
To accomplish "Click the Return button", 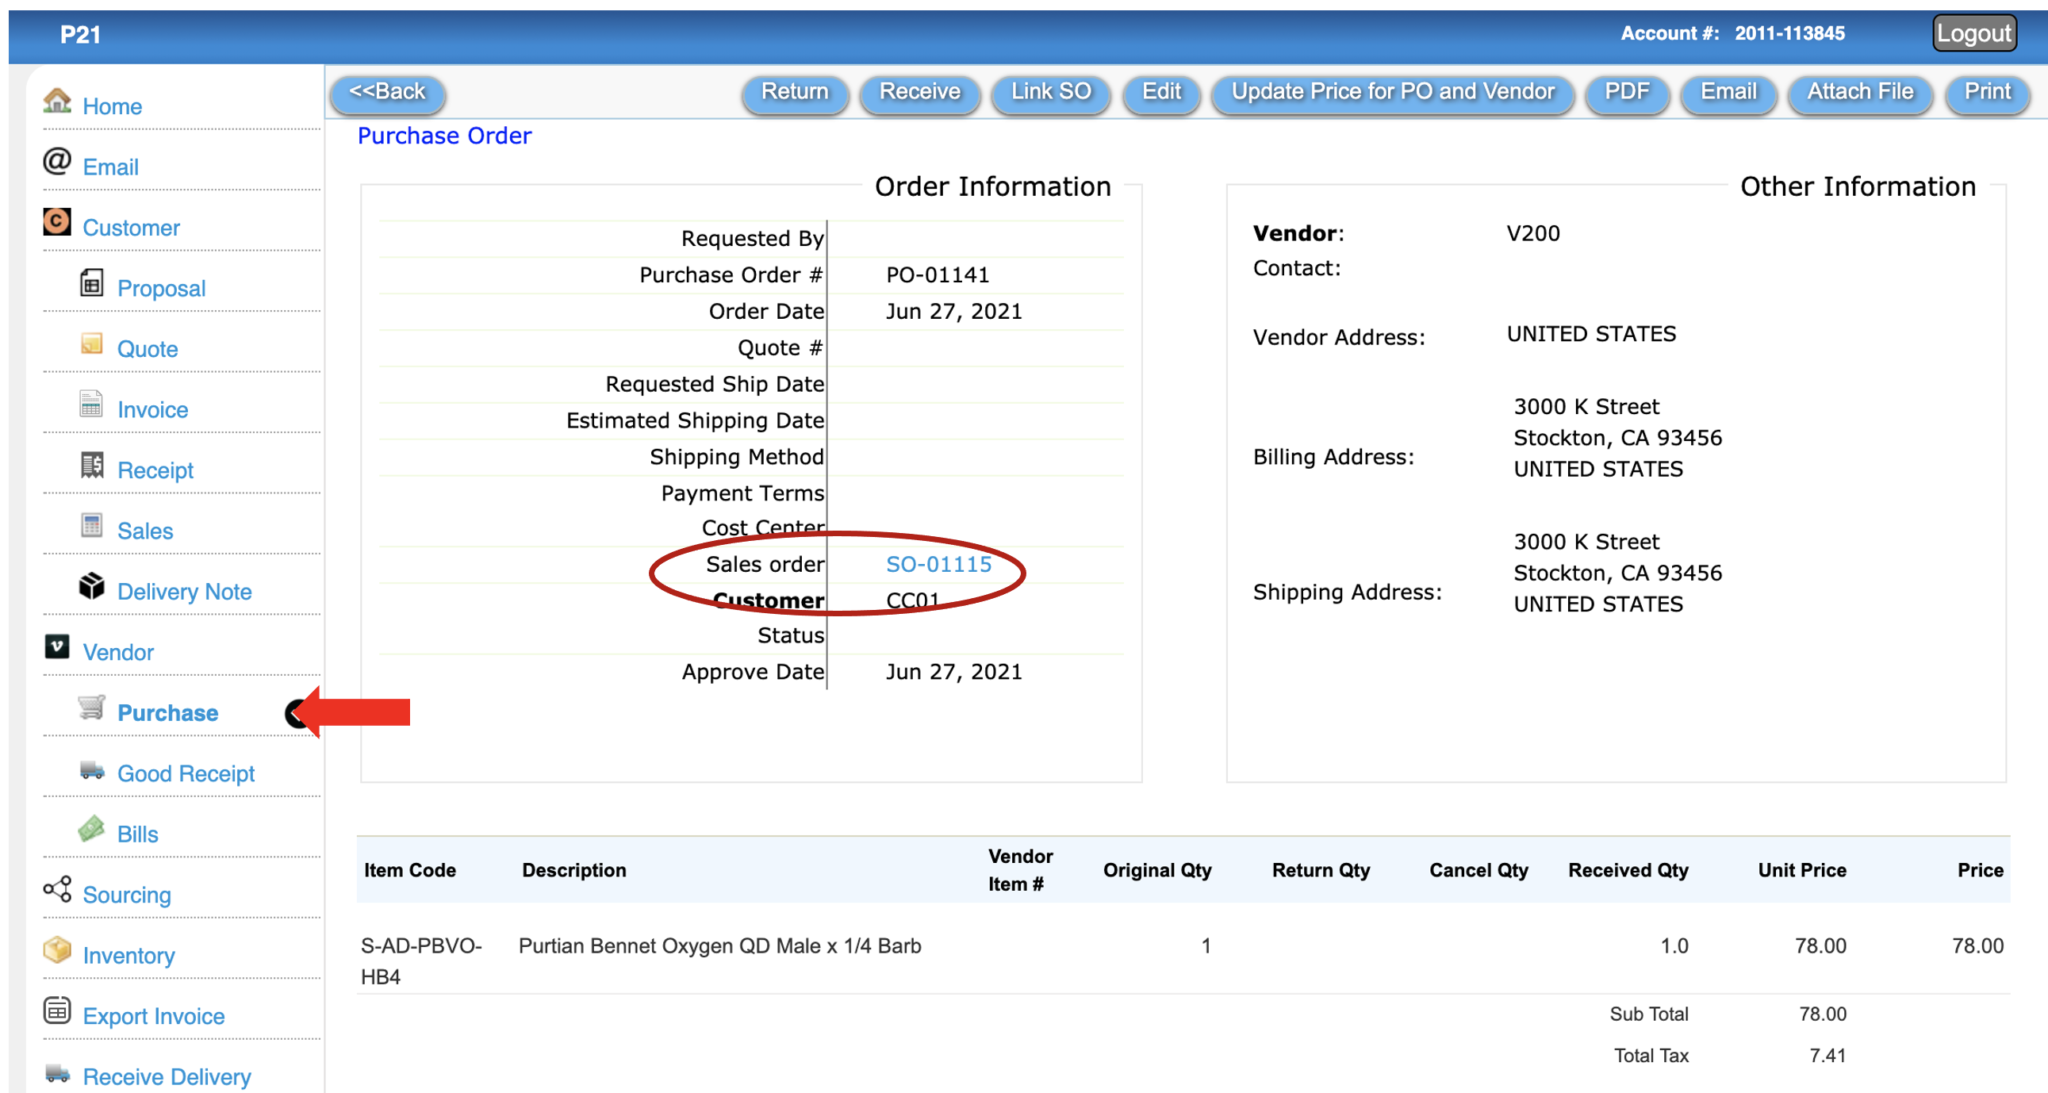I will (795, 93).
